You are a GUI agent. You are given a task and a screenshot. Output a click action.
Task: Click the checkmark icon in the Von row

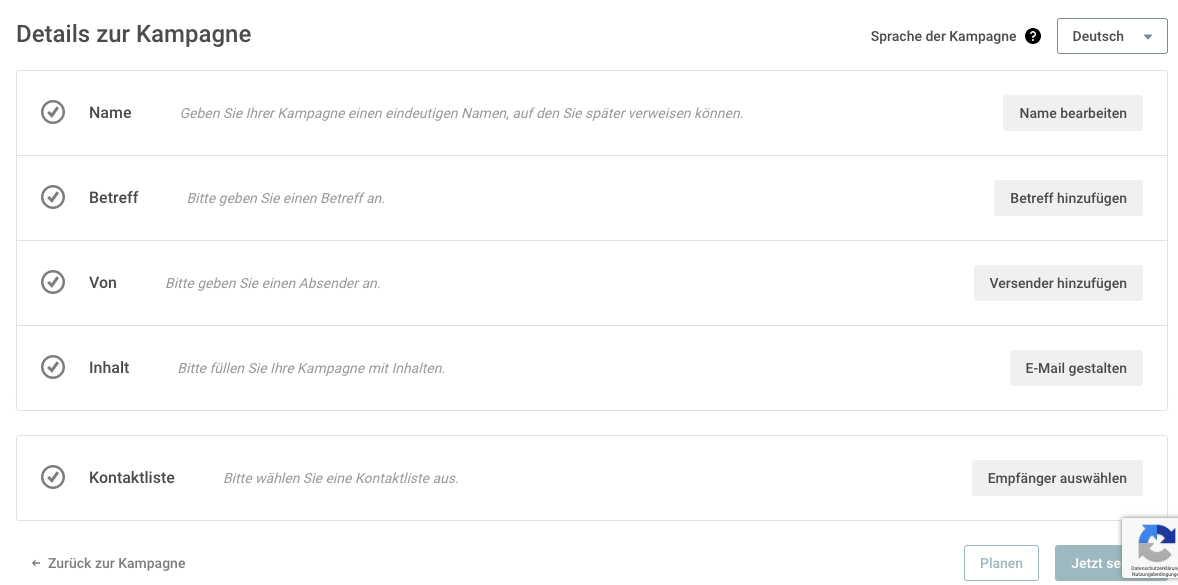click(53, 282)
